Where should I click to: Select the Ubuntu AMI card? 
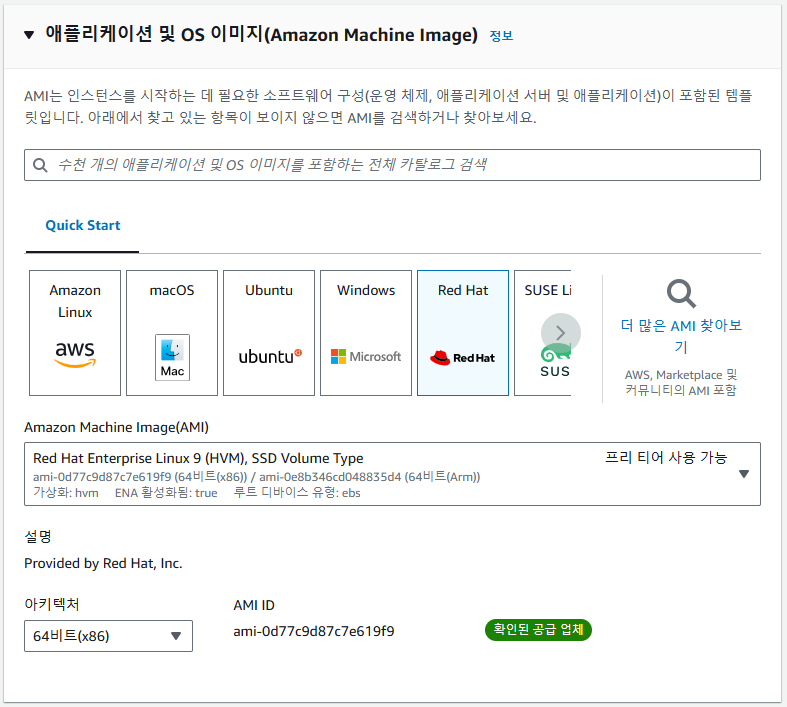point(269,333)
